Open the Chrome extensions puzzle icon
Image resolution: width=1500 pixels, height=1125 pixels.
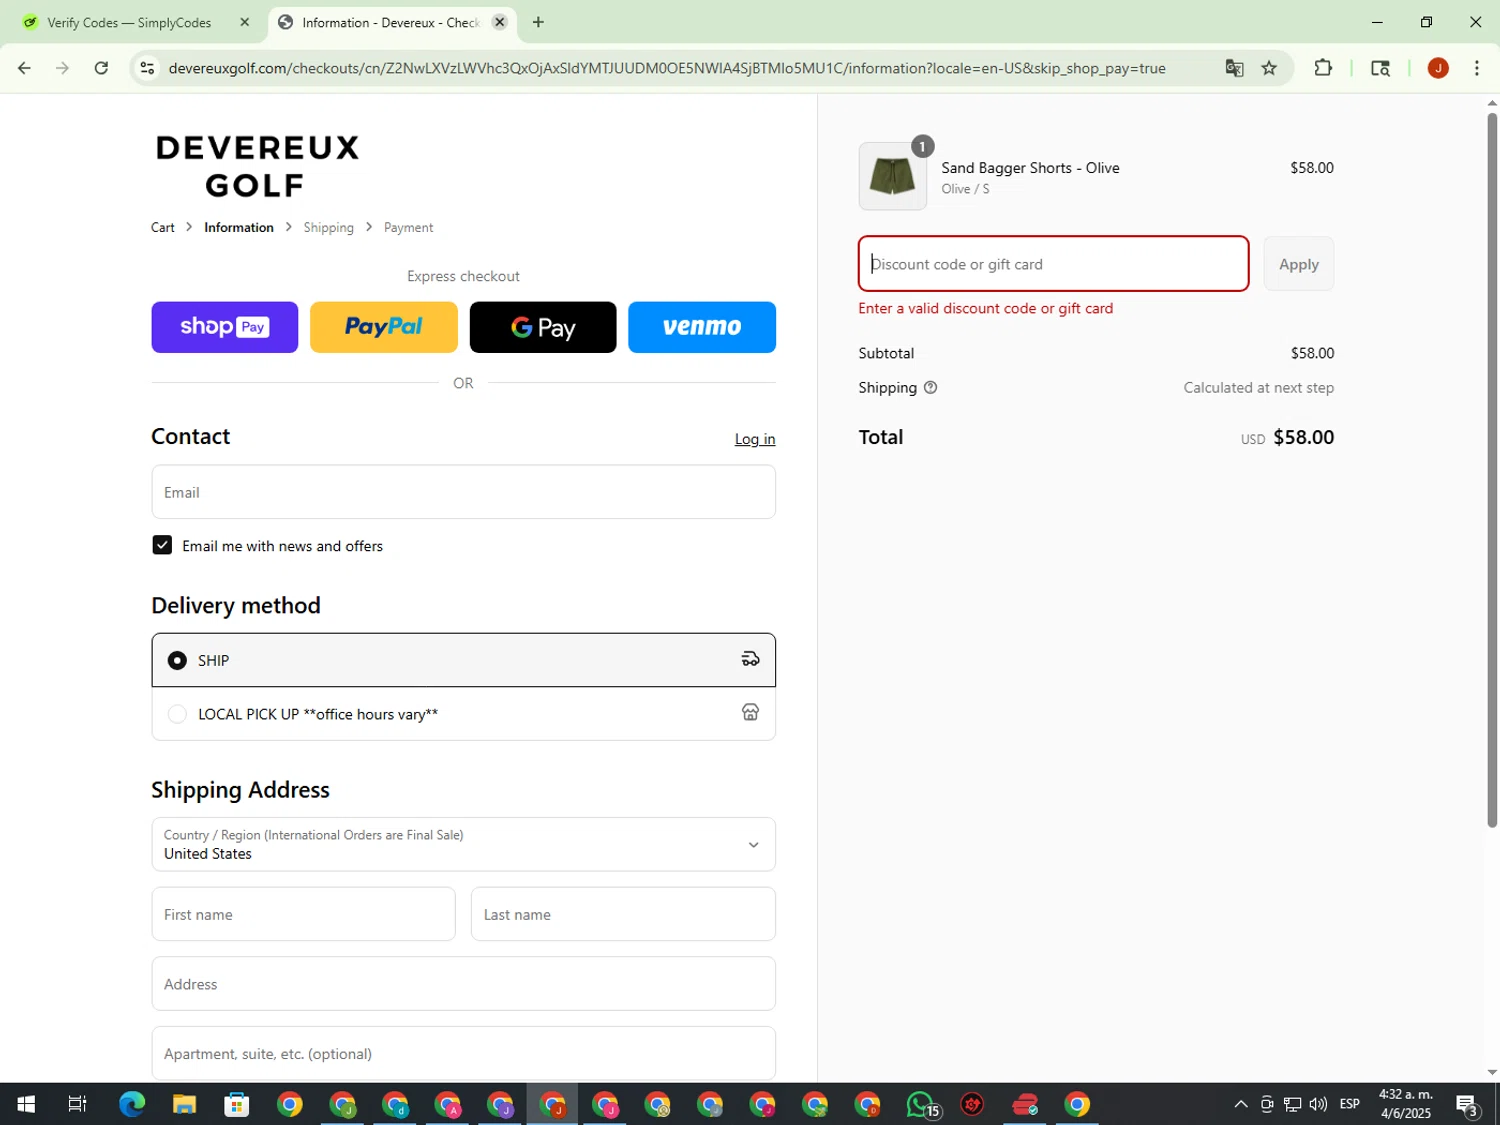[x=1323, y=68]
